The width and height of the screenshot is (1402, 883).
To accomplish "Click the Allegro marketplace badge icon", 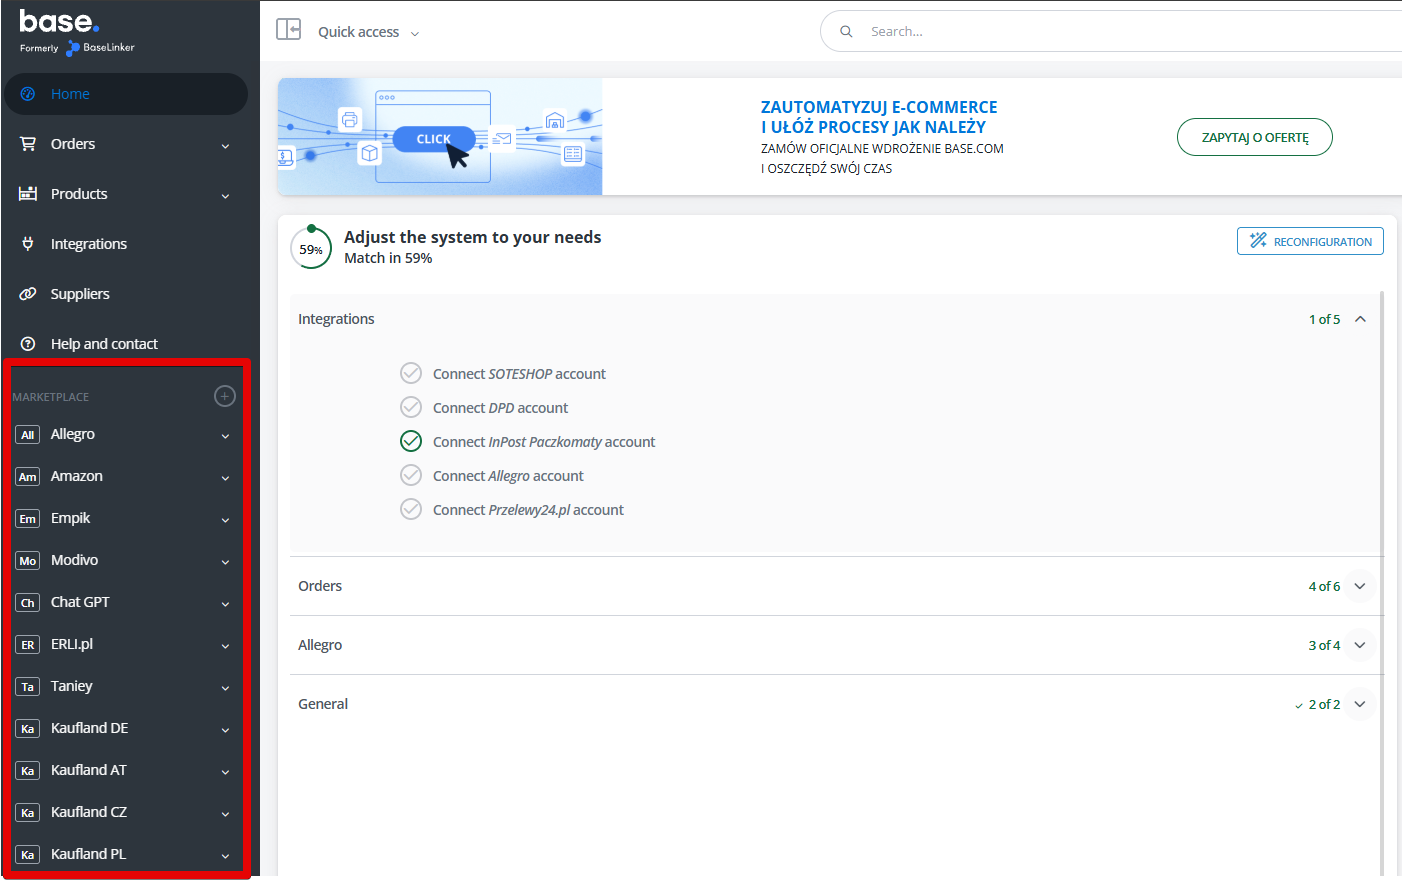I will [x=28, y=435].
